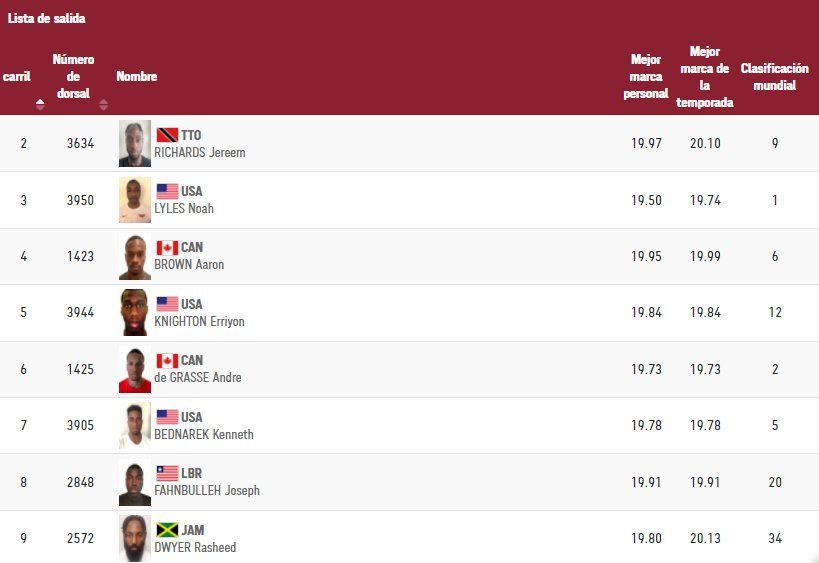819x563 pixels.
Task: Click the Liberia flag beside Joseph Fahnbulleh
Action: [167, 473]
